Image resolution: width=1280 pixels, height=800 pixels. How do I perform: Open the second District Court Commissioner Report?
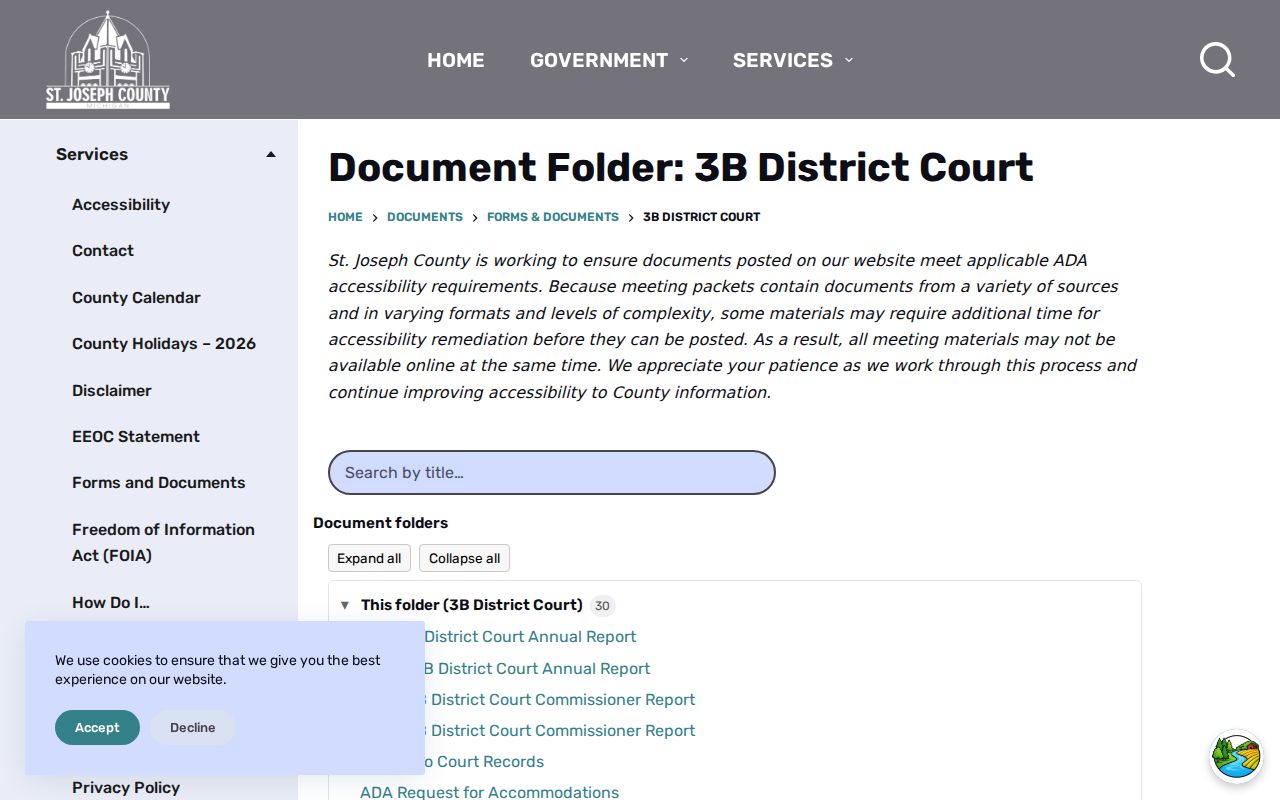coord(560,731)
